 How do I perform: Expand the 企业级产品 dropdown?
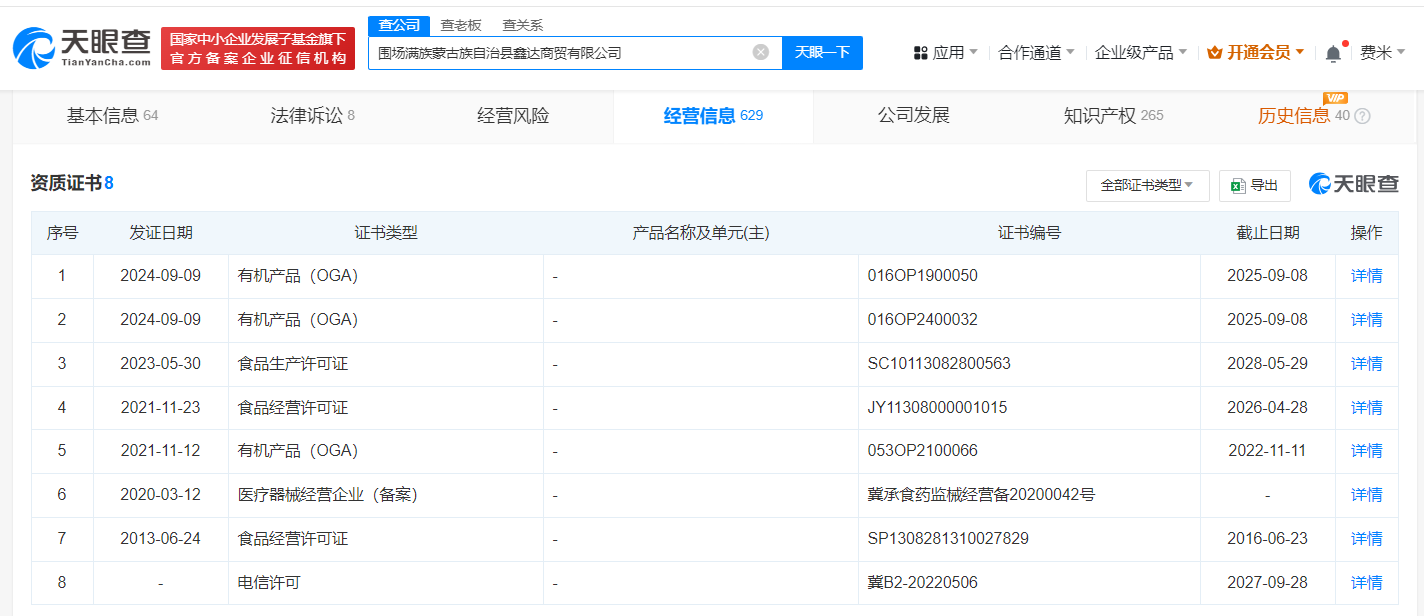click(1141, 53)
